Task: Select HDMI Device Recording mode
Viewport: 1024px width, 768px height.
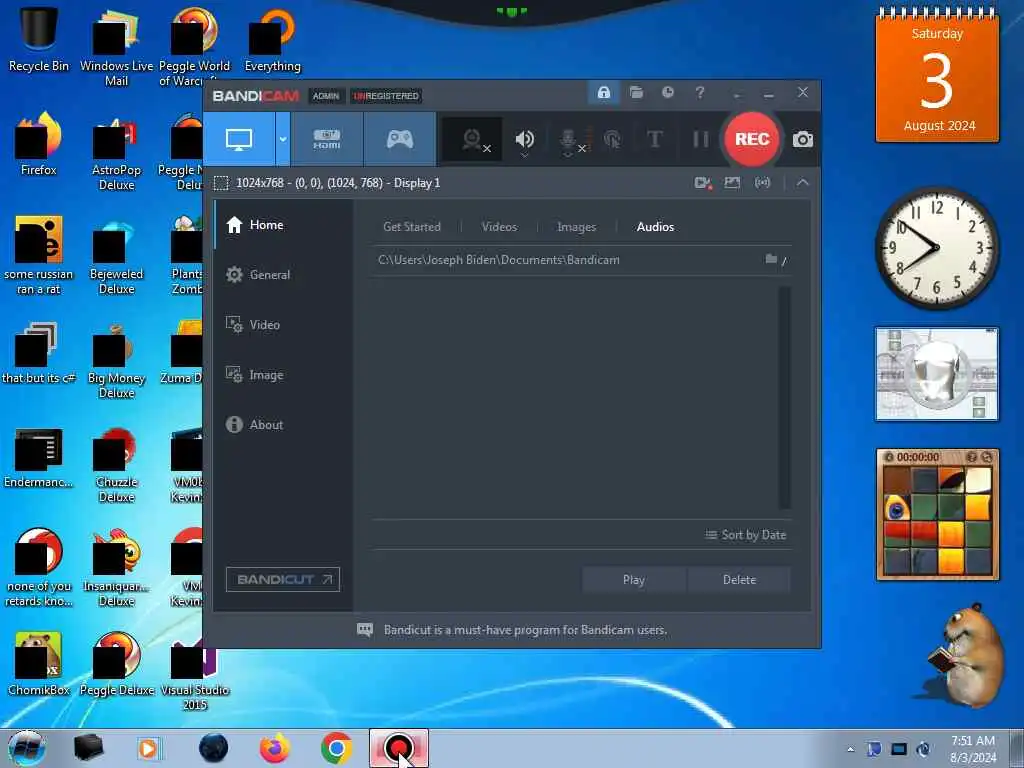Action: coord(327,138)
